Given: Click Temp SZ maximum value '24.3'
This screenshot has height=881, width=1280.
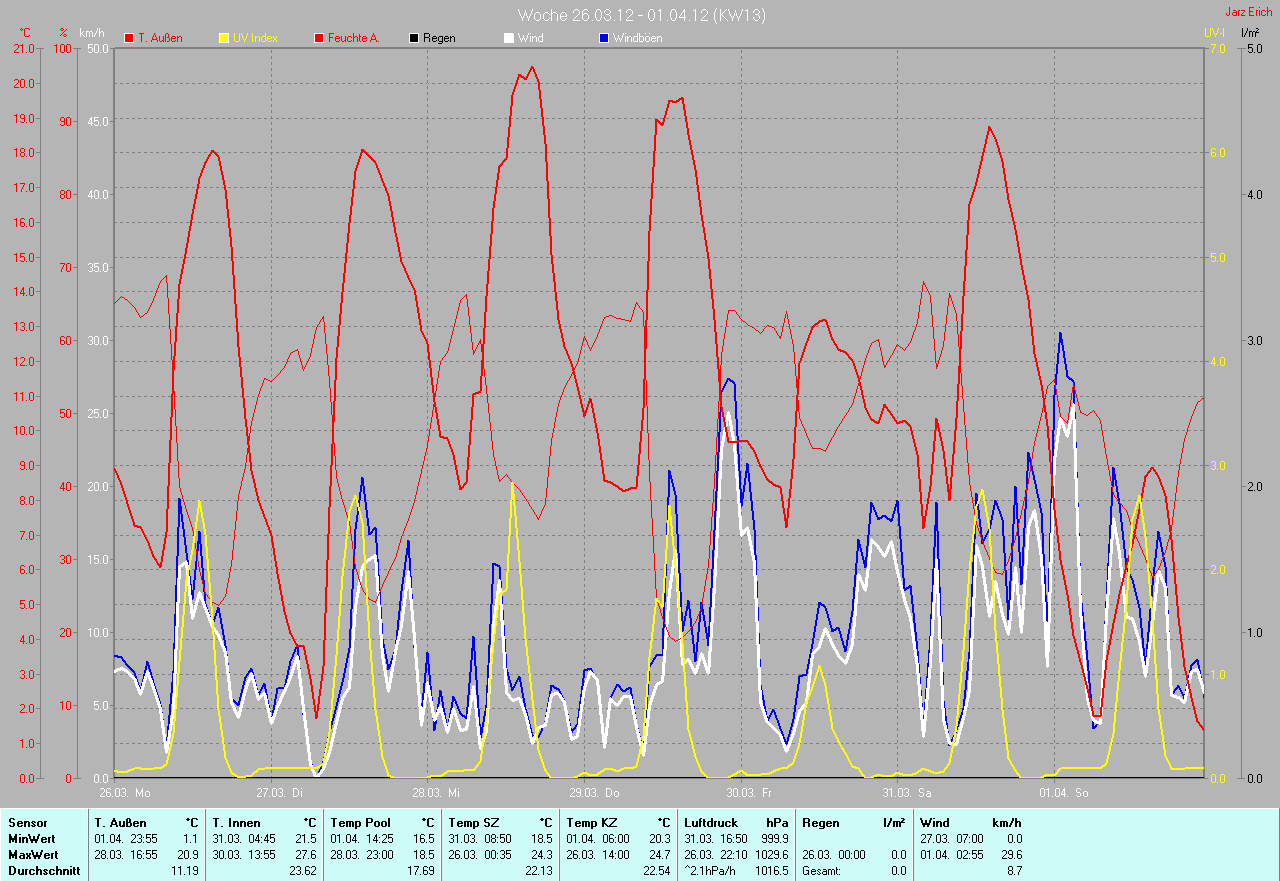Looking at the screenshot, I should tap(541, 855).
